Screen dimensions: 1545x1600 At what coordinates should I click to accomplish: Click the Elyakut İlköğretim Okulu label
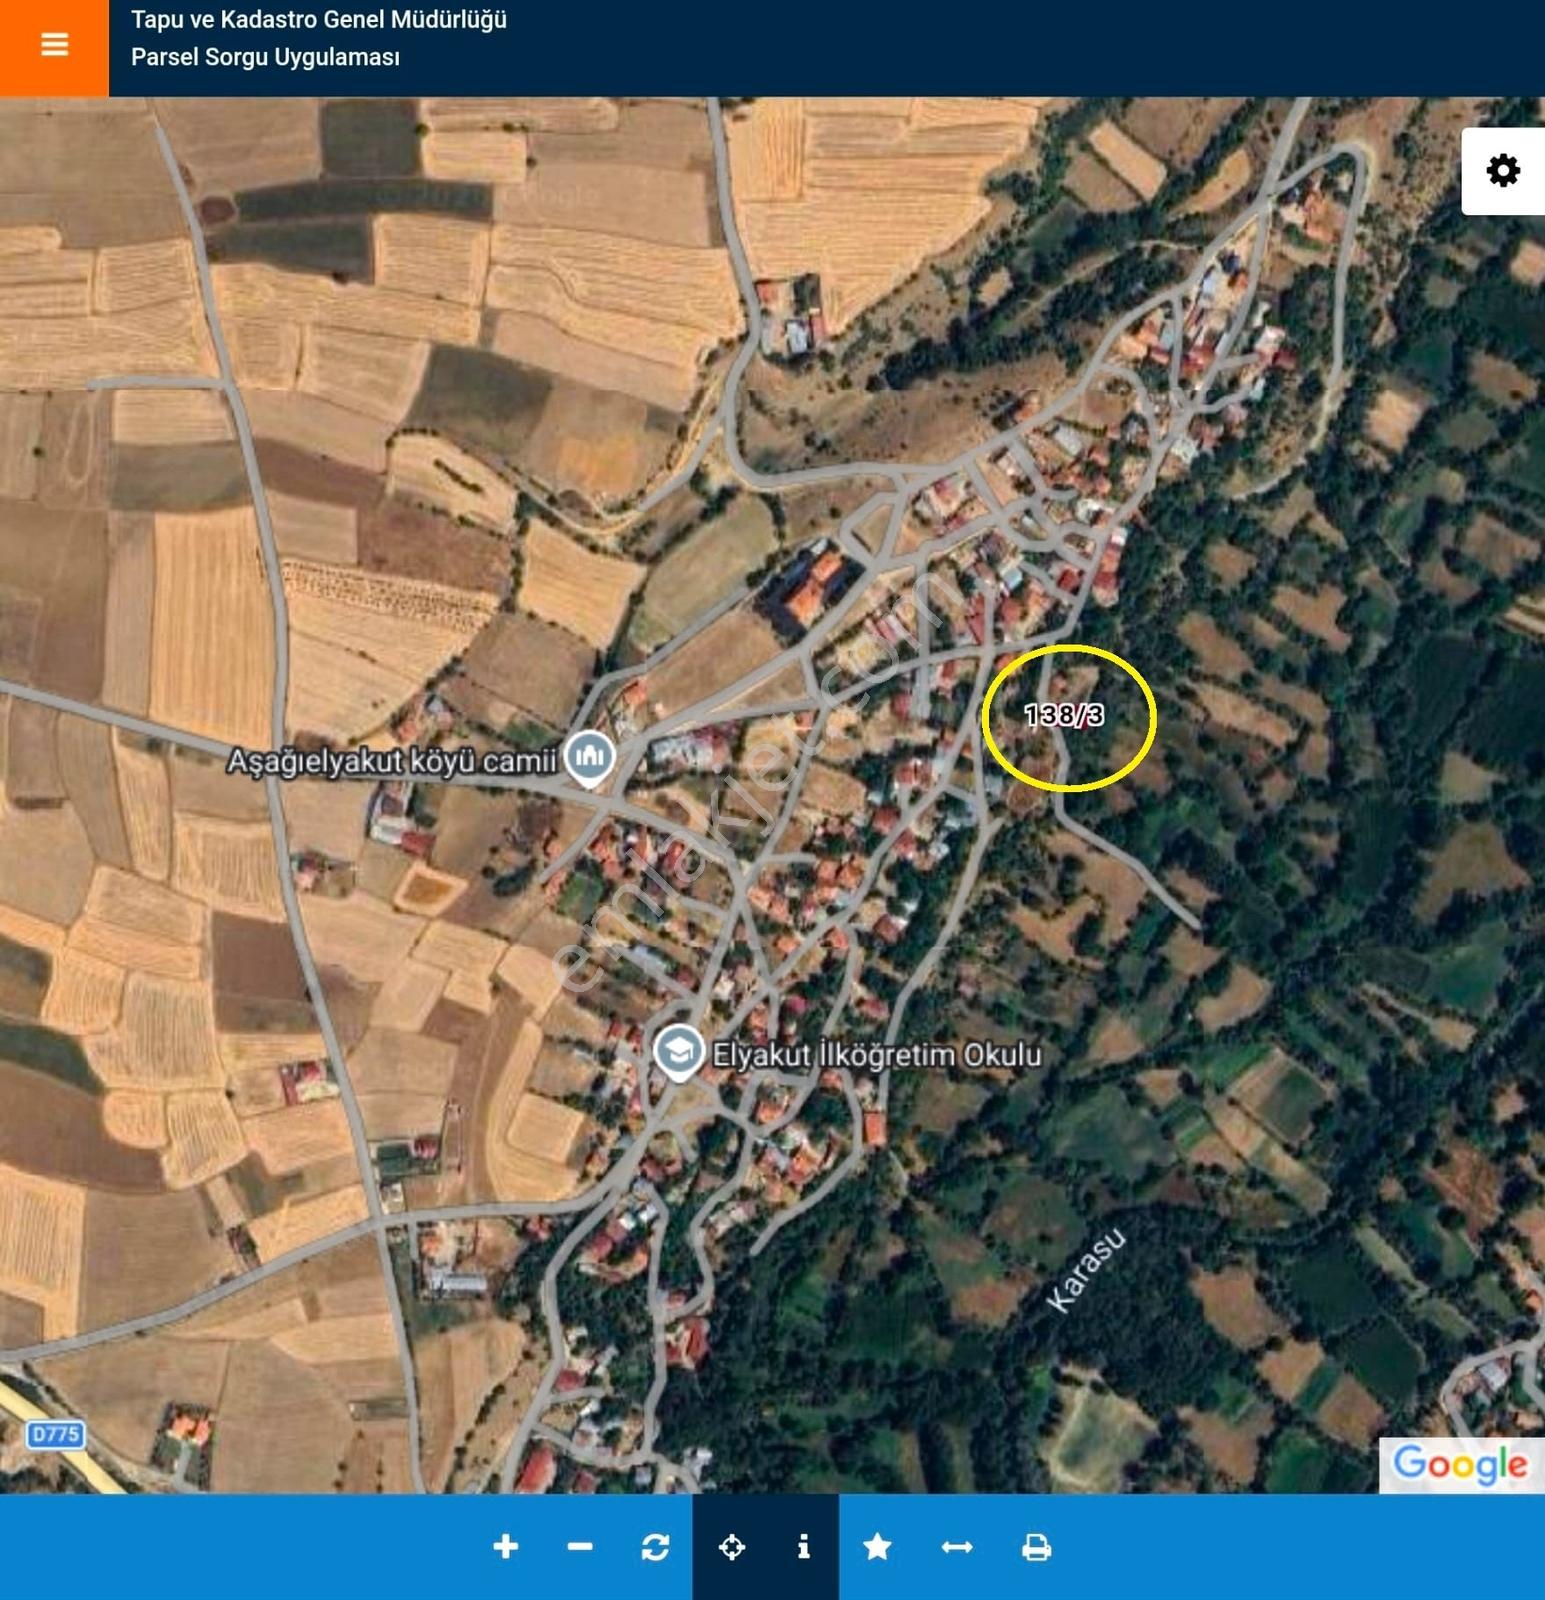pyautogui.click(x=876, y=1054)
